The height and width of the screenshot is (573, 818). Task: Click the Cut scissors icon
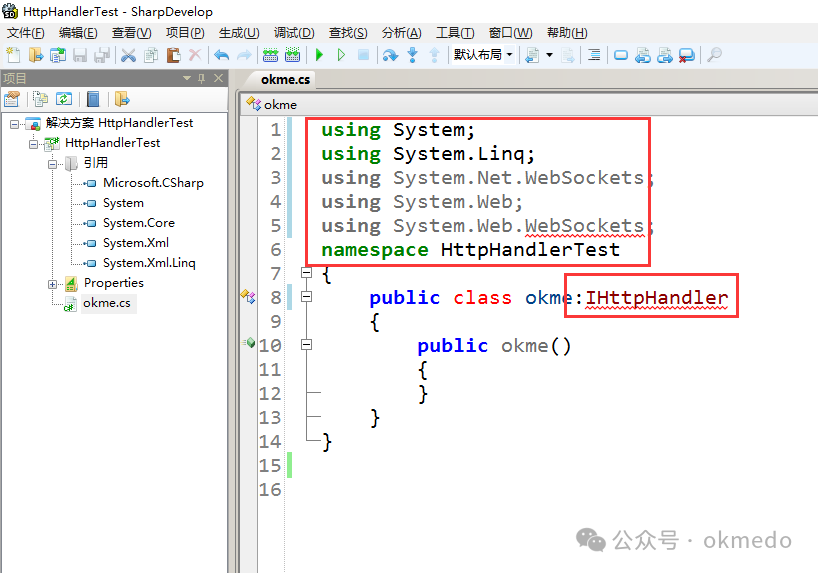[128, 55]
